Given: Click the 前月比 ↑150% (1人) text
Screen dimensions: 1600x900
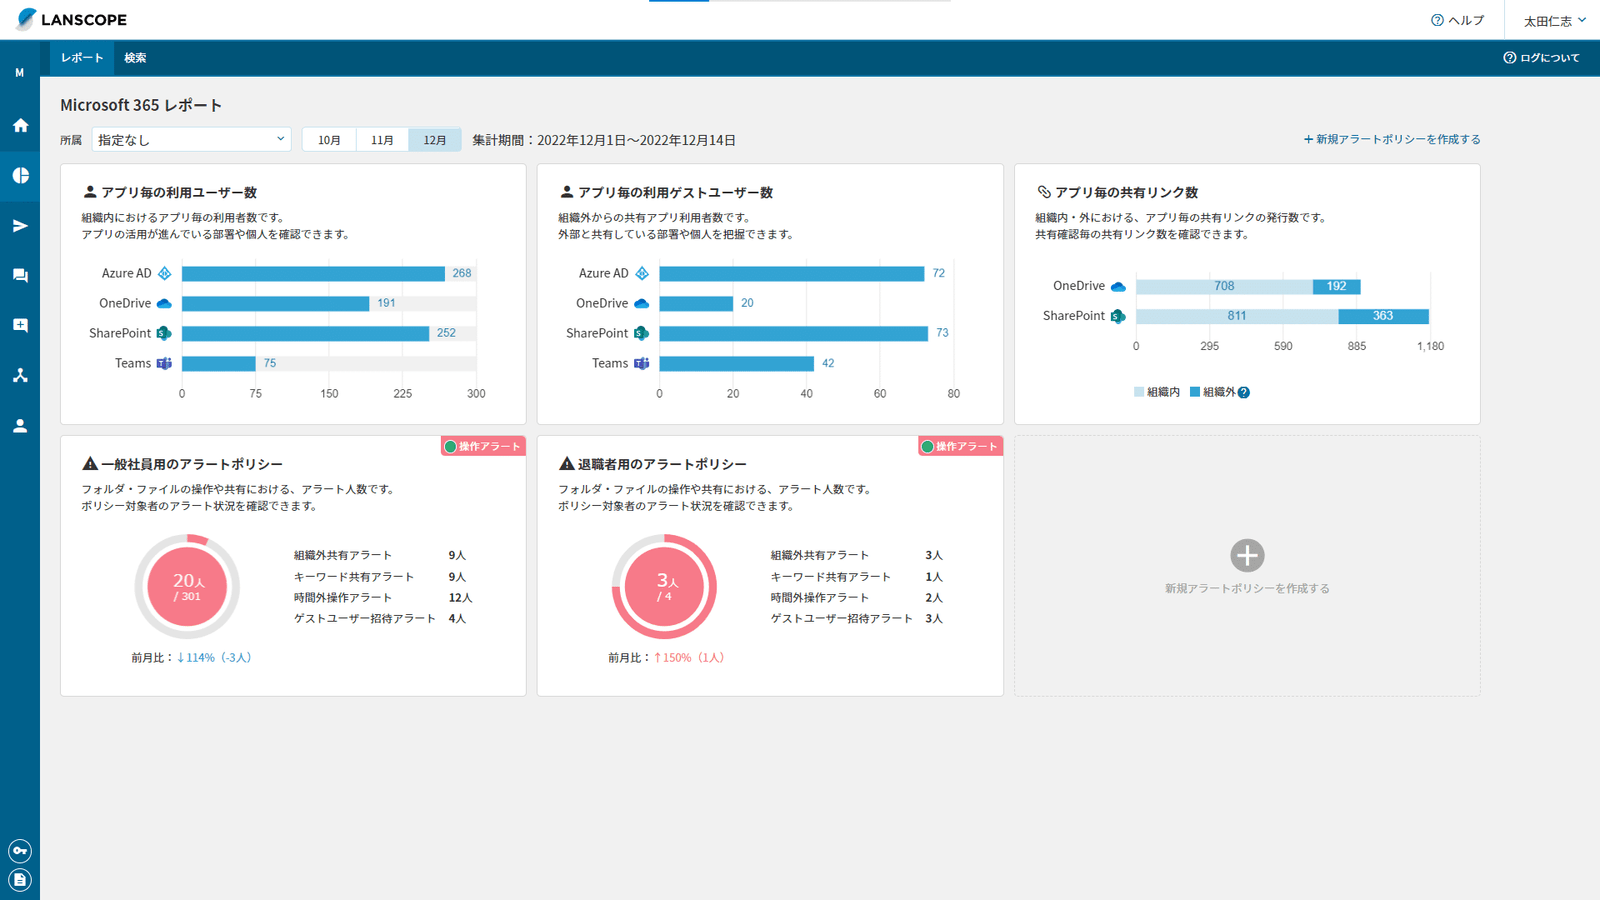Looking at the screenshot, I should pyautogui.click(x=666, y=658).
